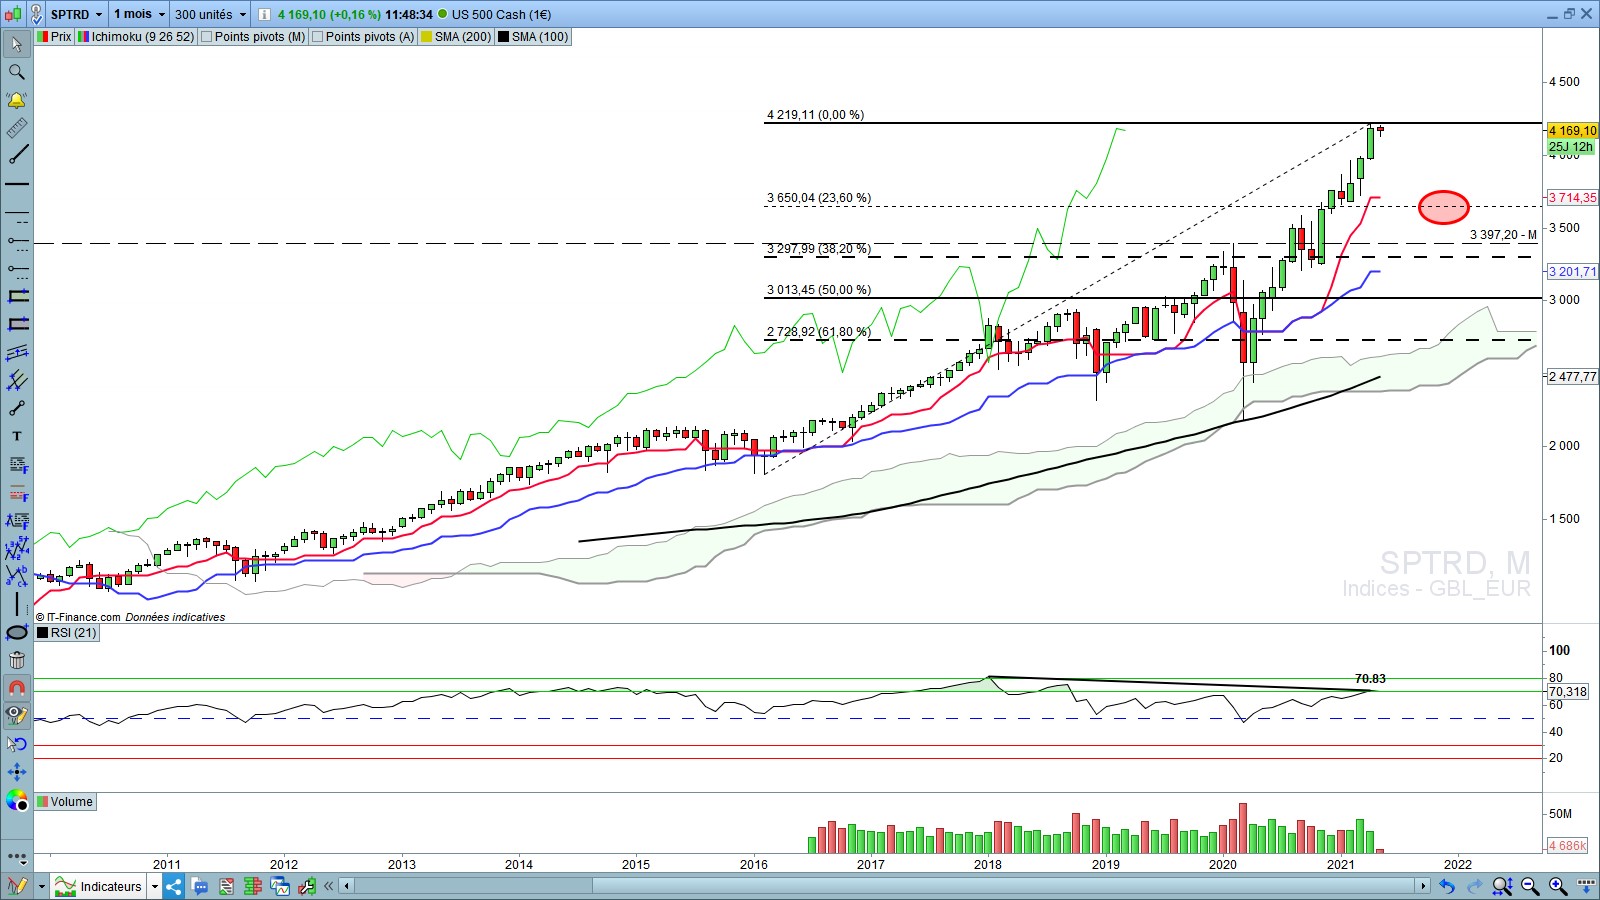Zoom out the chart horizontally
The width and height of the screenshot is (1600, 900).
tap(1530, 886)
